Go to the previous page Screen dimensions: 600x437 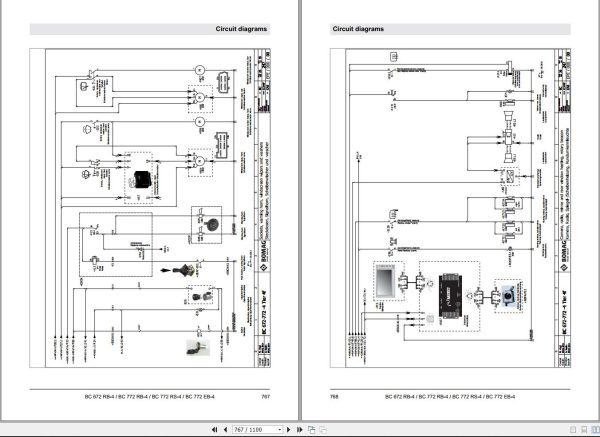pyautogui.click(x=225, y=430)
